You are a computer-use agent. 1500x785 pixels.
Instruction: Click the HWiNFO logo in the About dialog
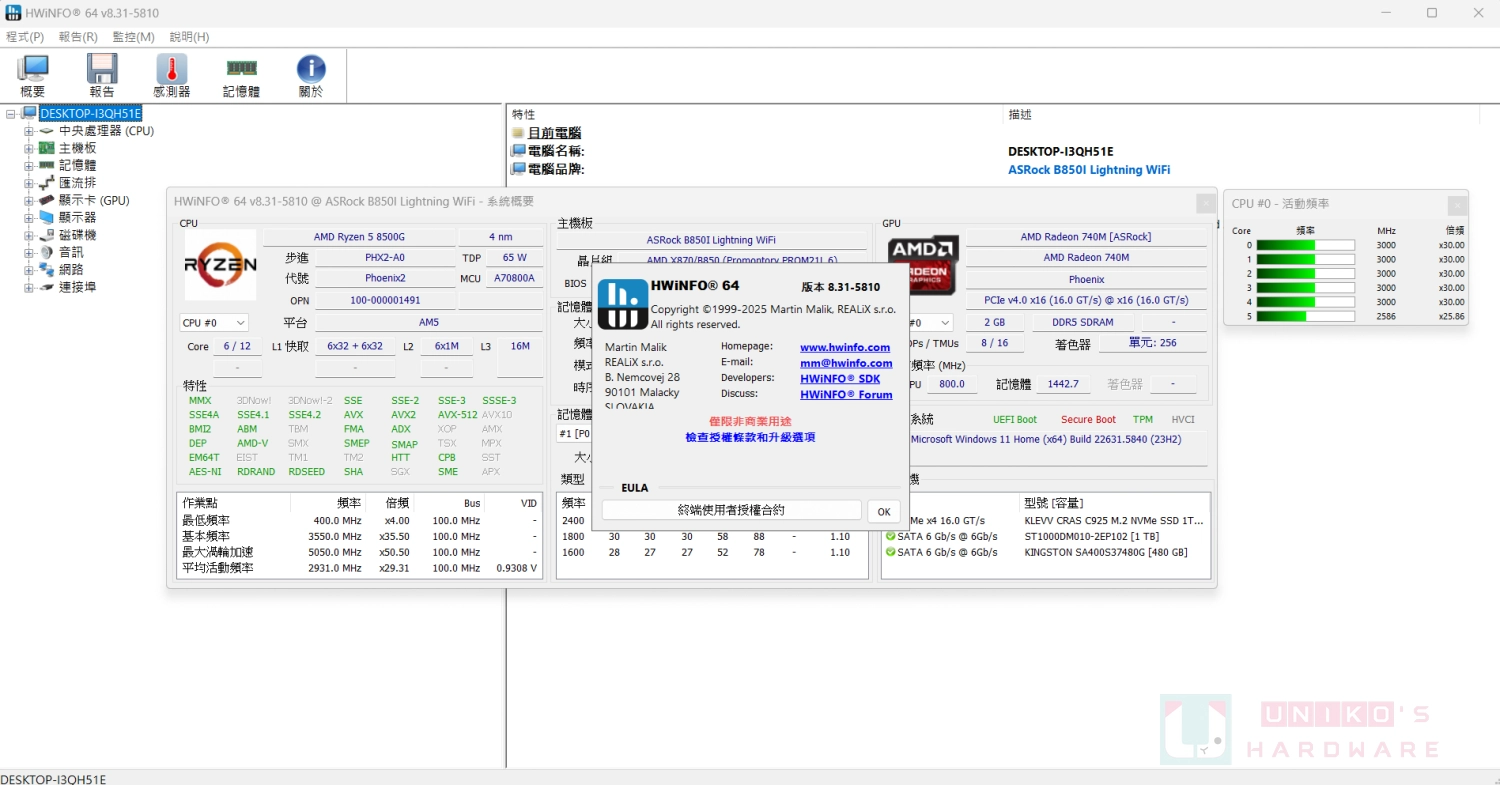click(623, 304)
